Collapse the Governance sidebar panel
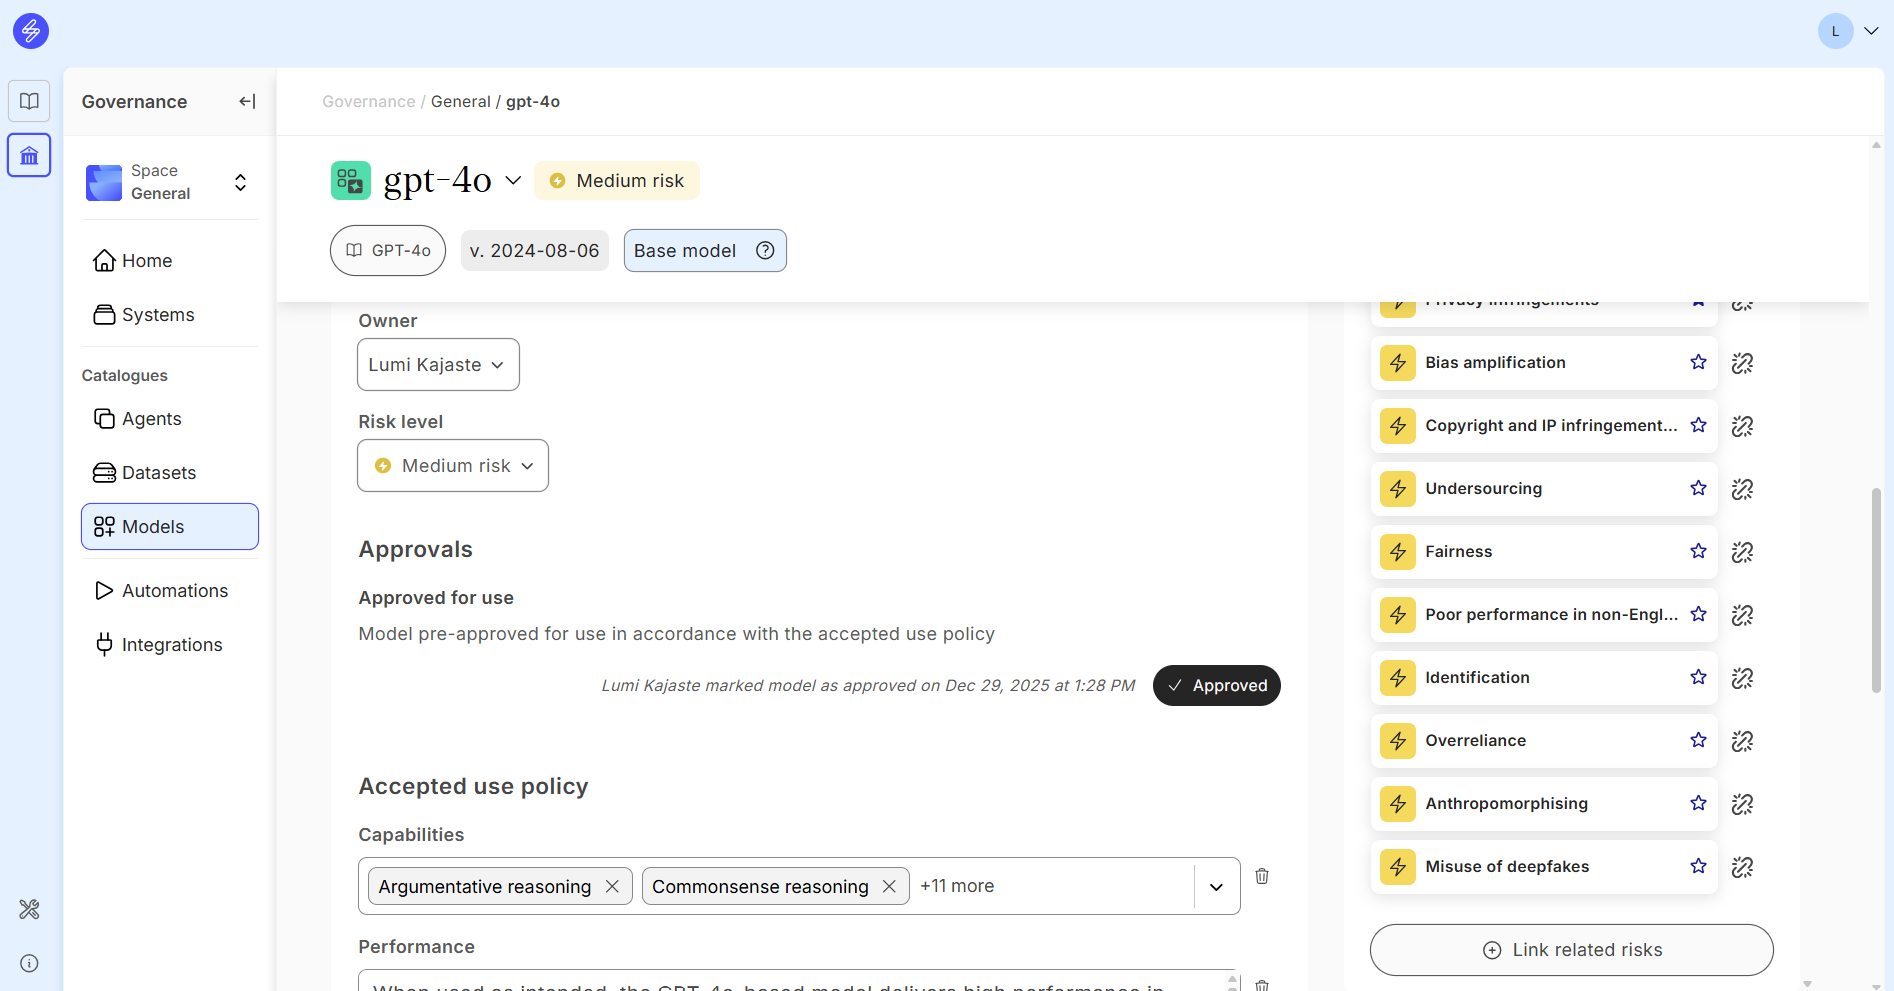The image size is (1894, 991). point(247,101)
